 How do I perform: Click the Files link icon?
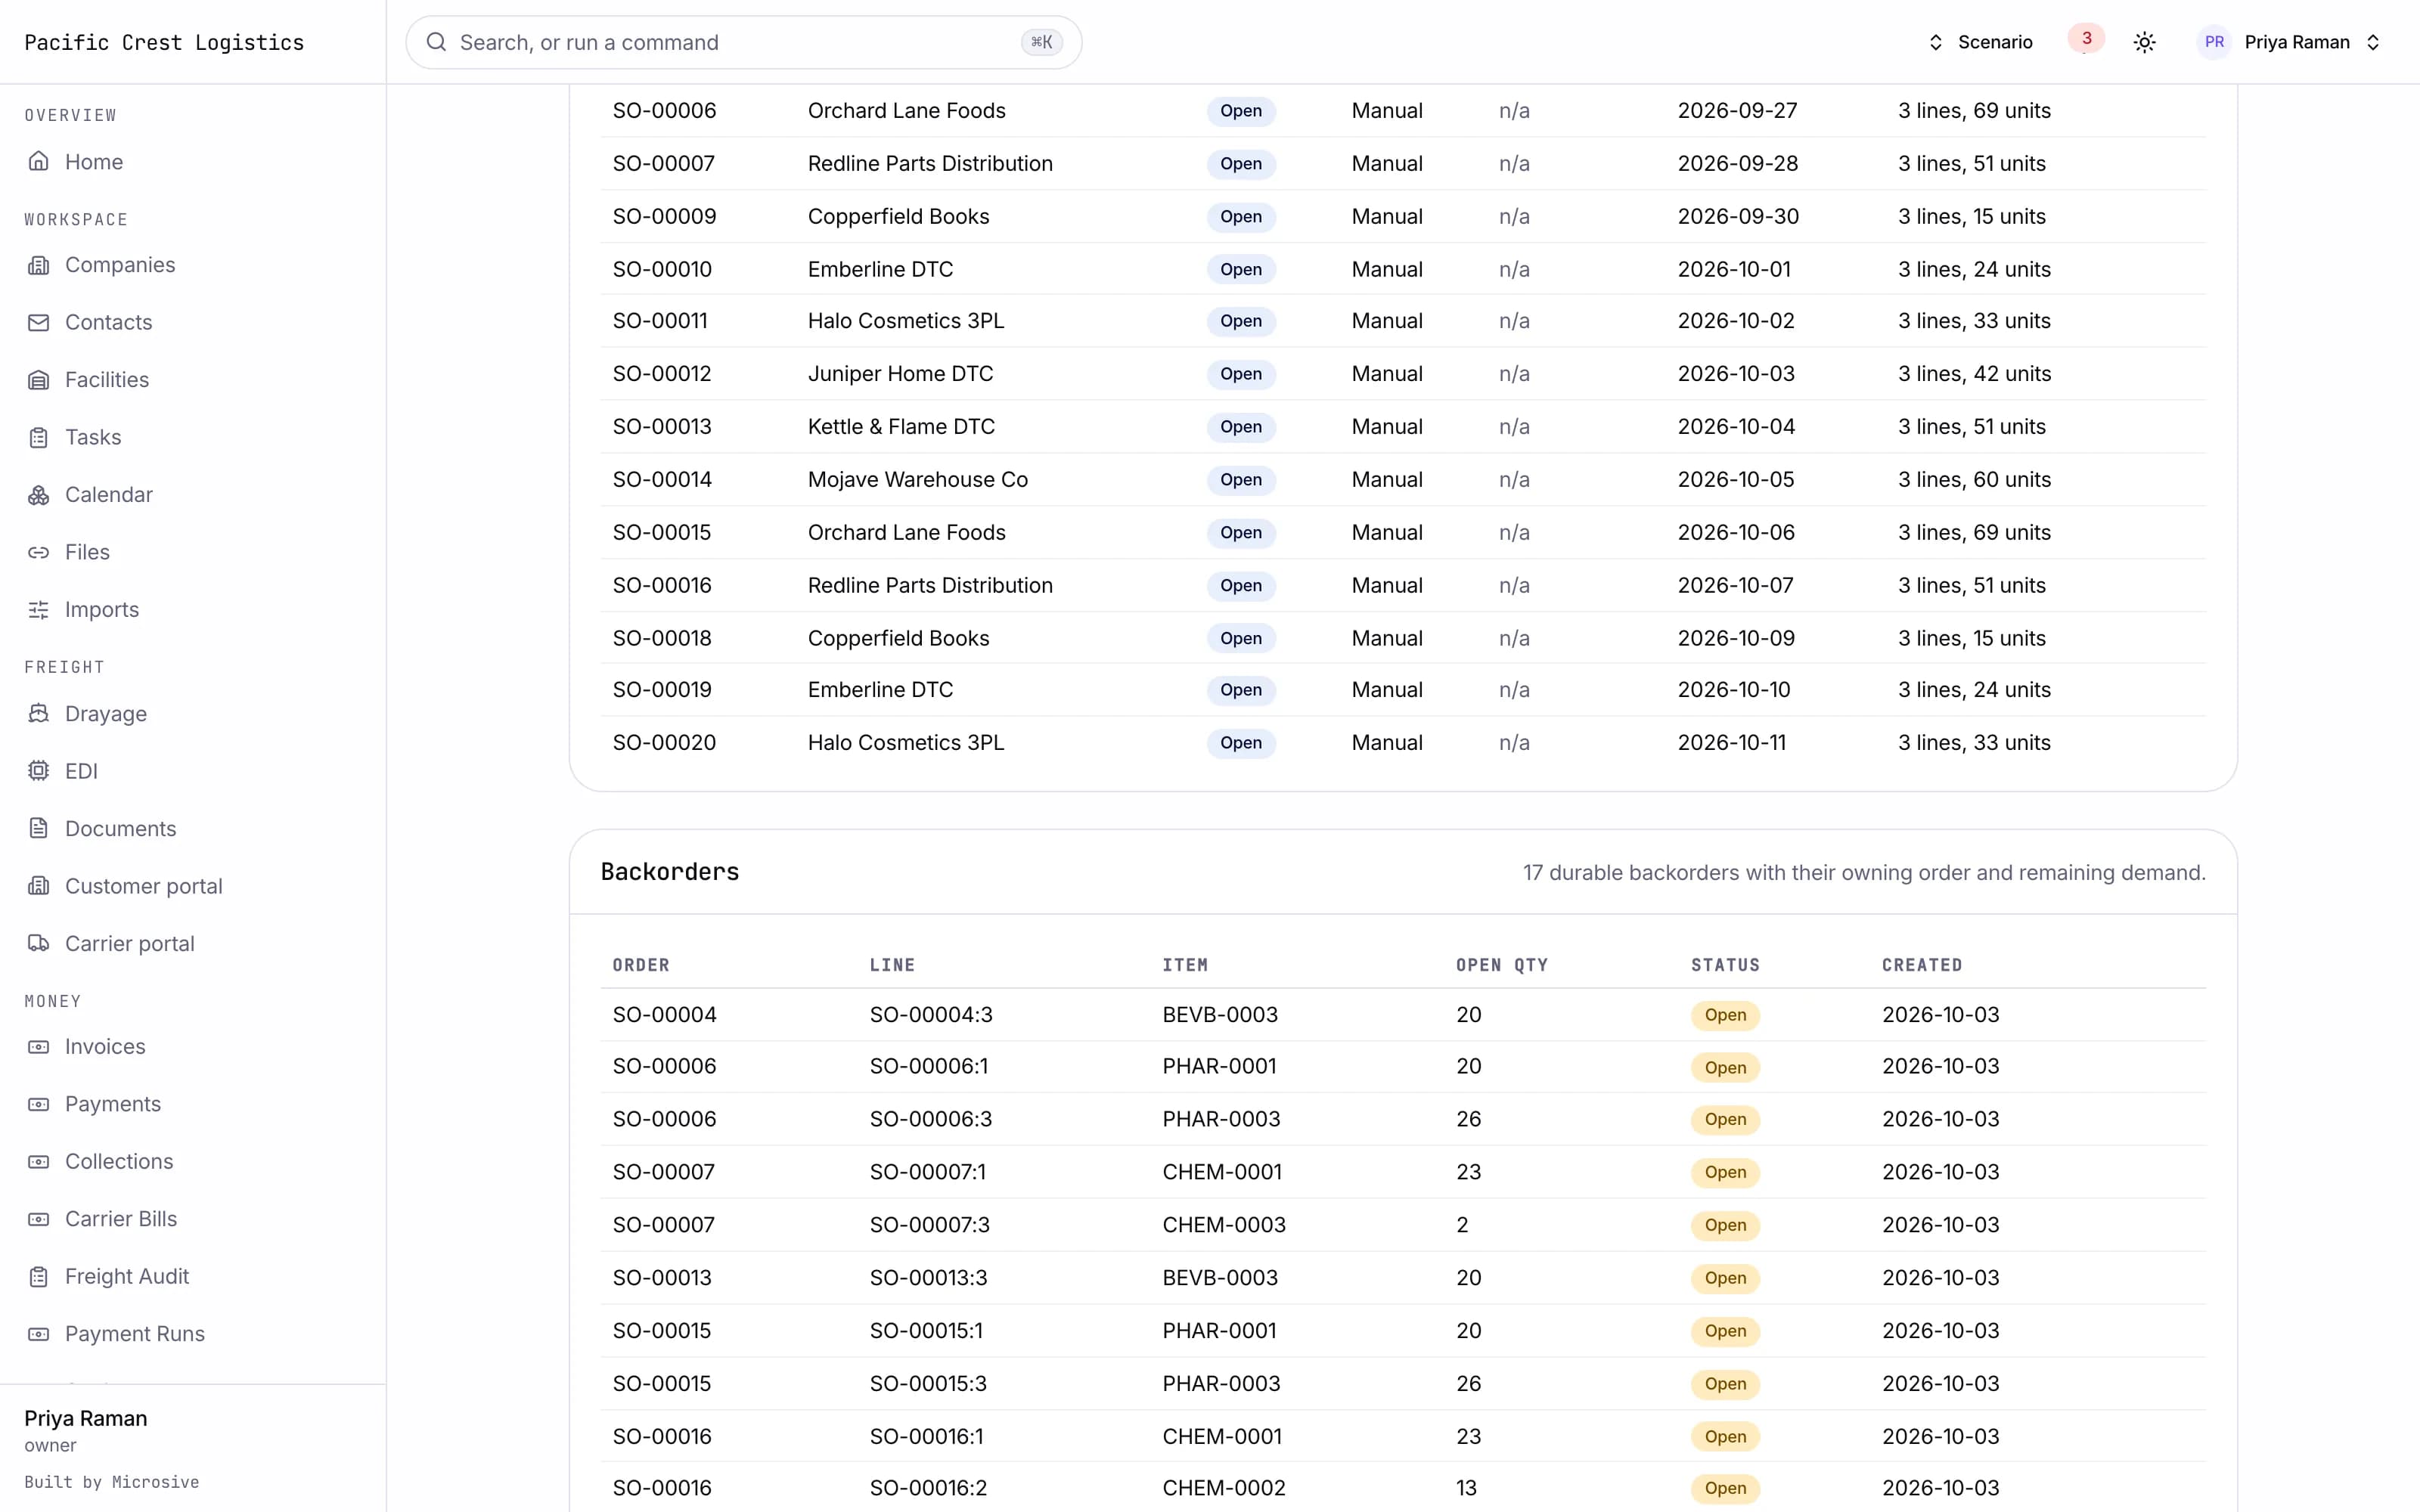pyautogui.click(x=38, y=552)
